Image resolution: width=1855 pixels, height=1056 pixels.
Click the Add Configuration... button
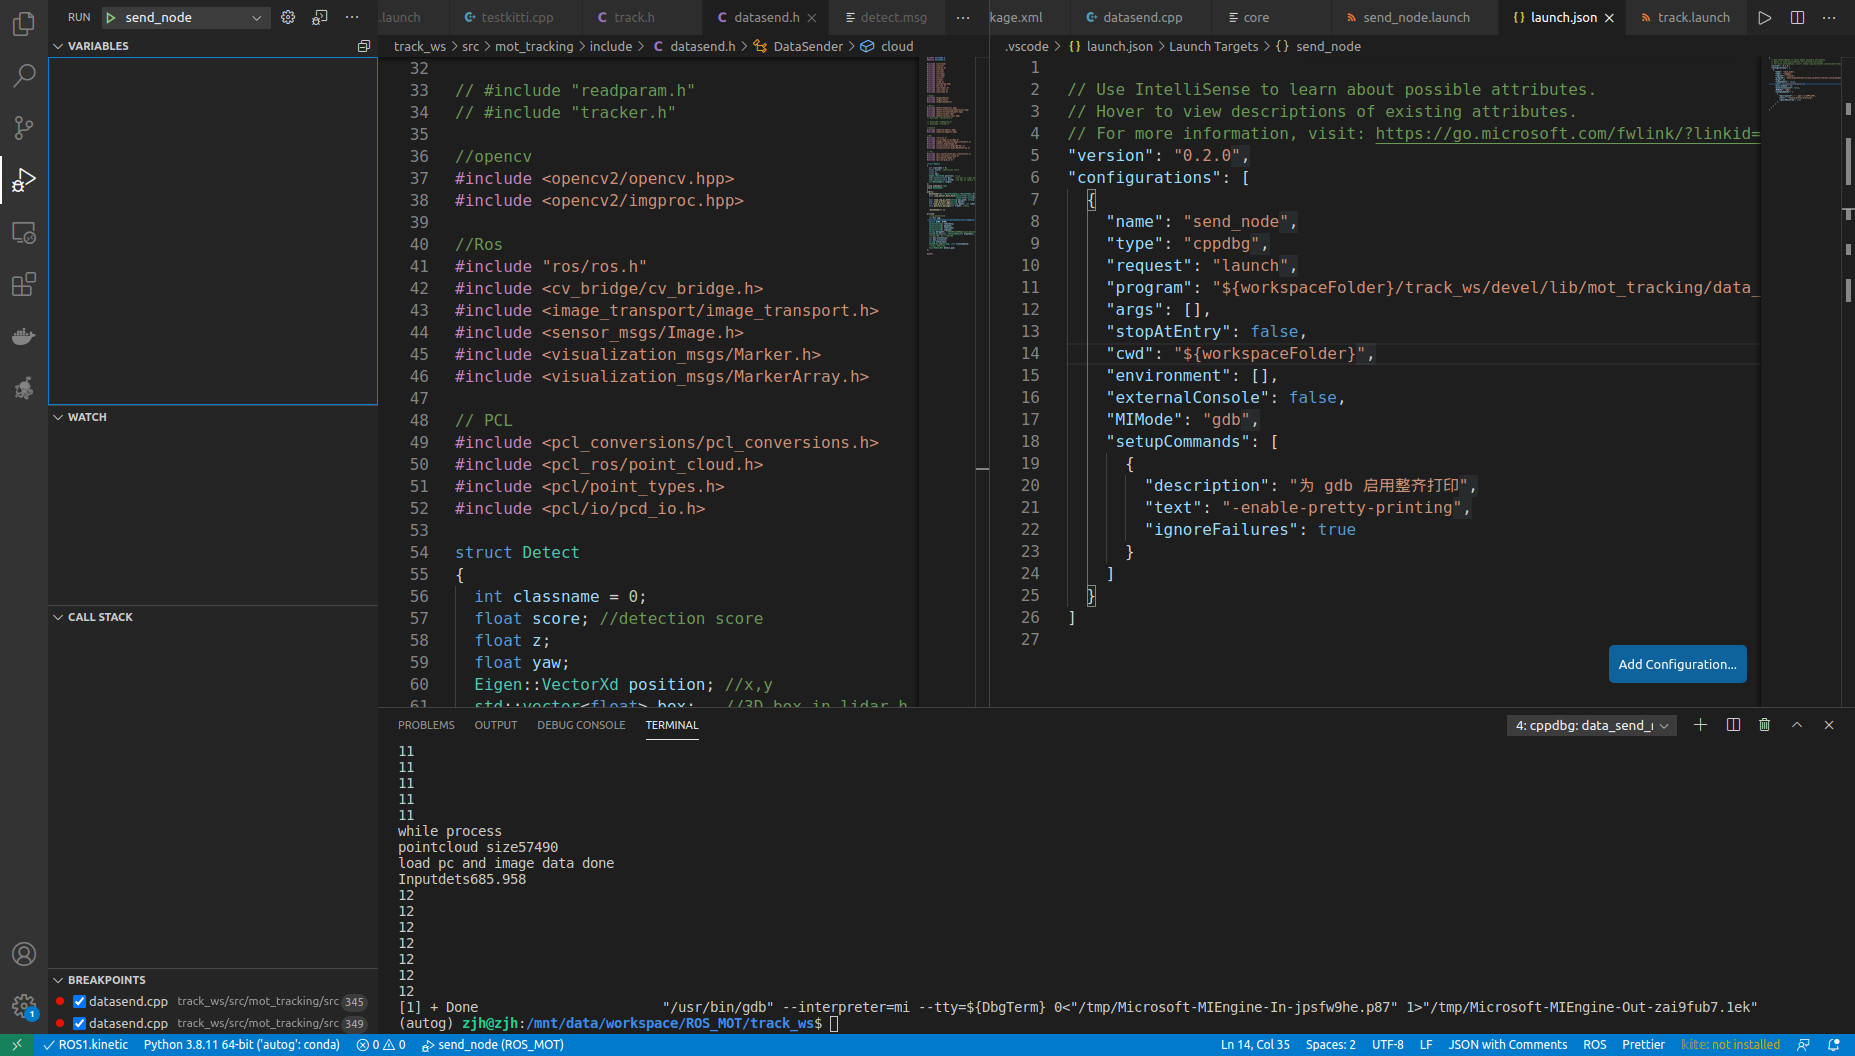[x=1677, y=664]
